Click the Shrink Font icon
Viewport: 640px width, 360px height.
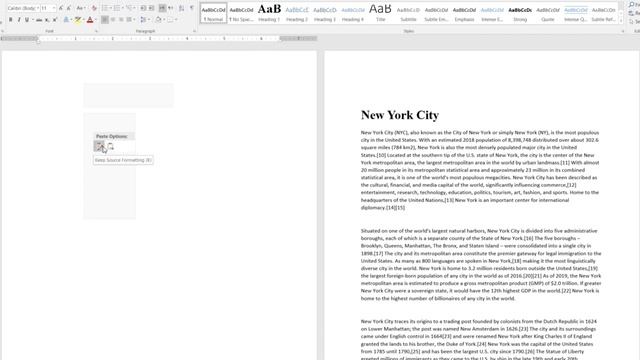click(69, 8)
